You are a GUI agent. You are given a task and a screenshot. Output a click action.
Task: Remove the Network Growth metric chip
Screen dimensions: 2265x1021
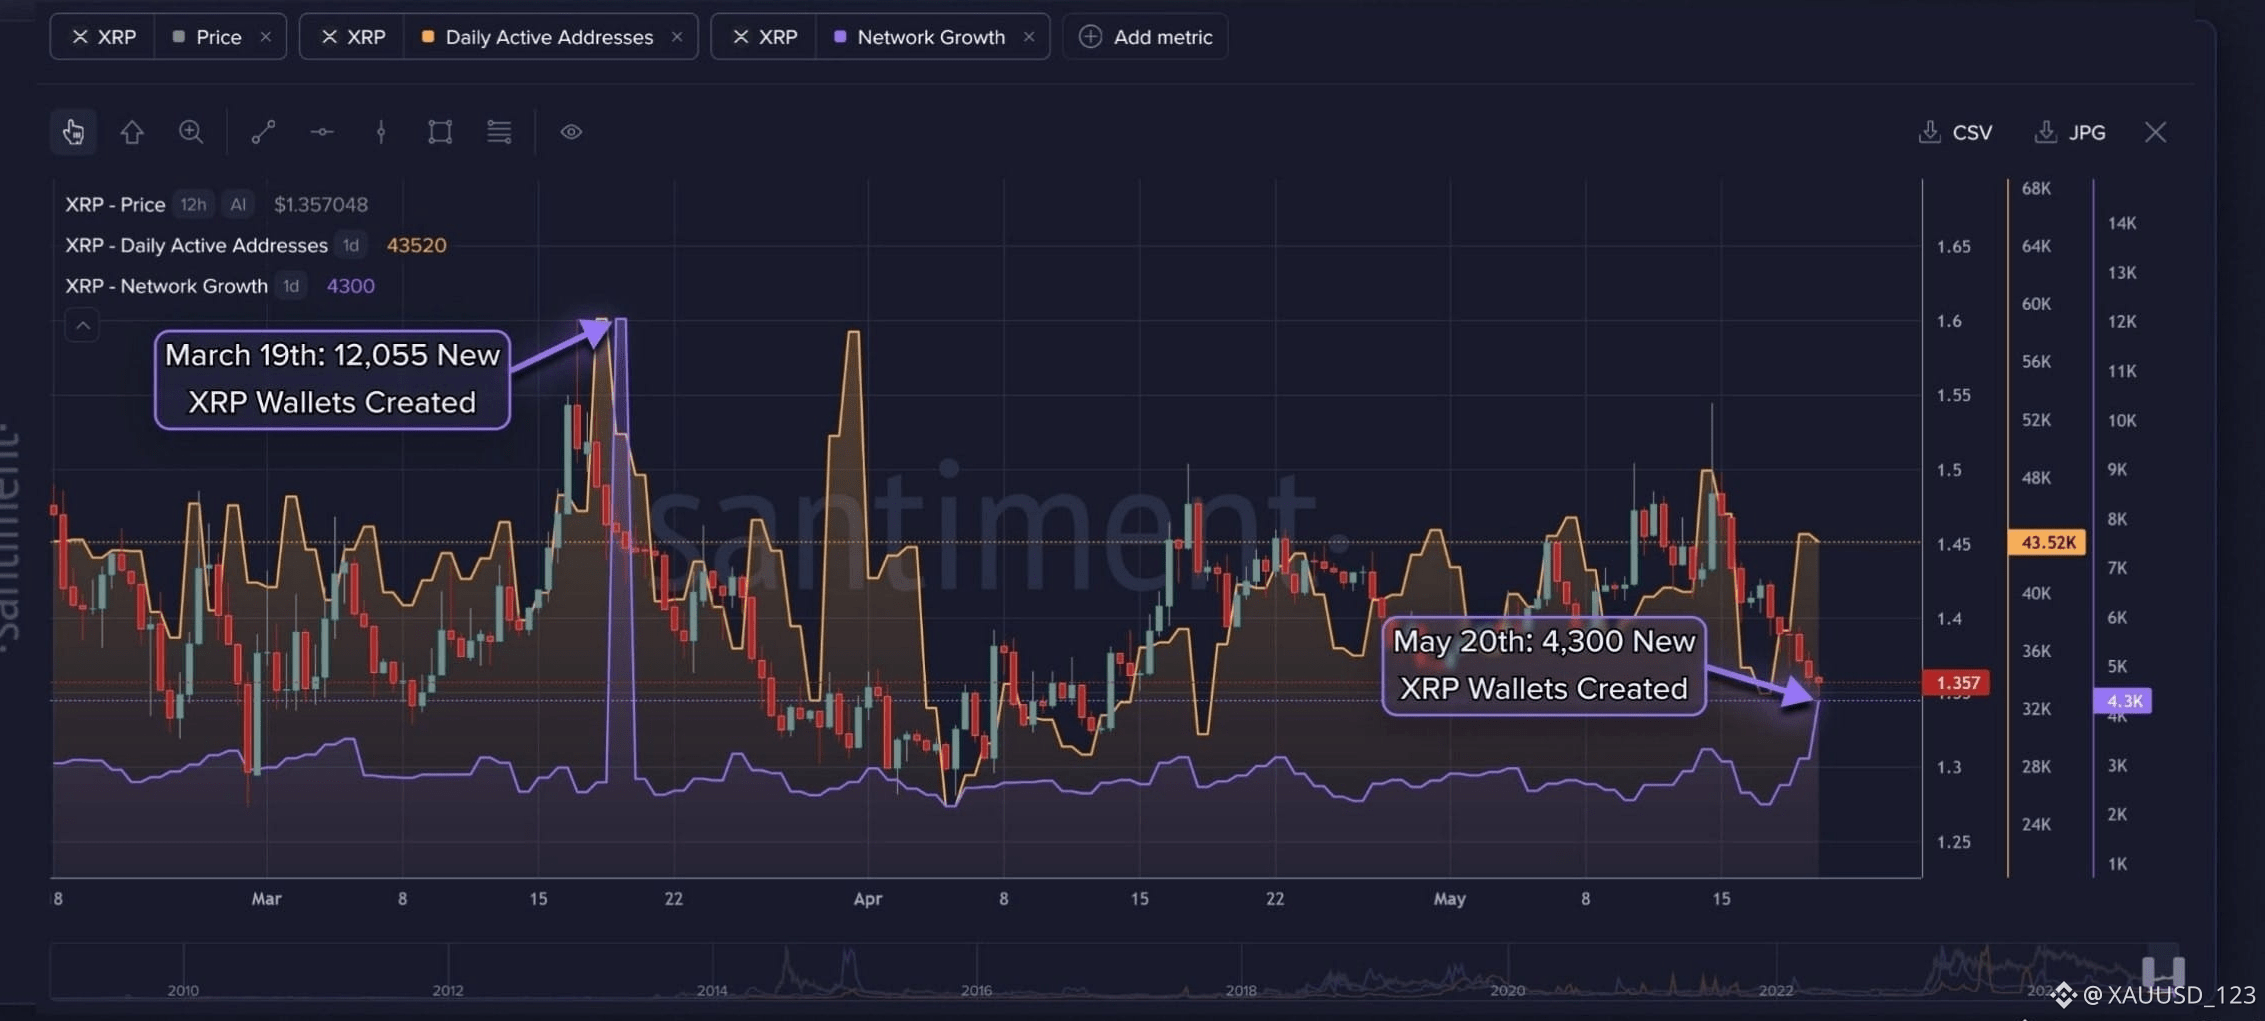click(1029, 37)
